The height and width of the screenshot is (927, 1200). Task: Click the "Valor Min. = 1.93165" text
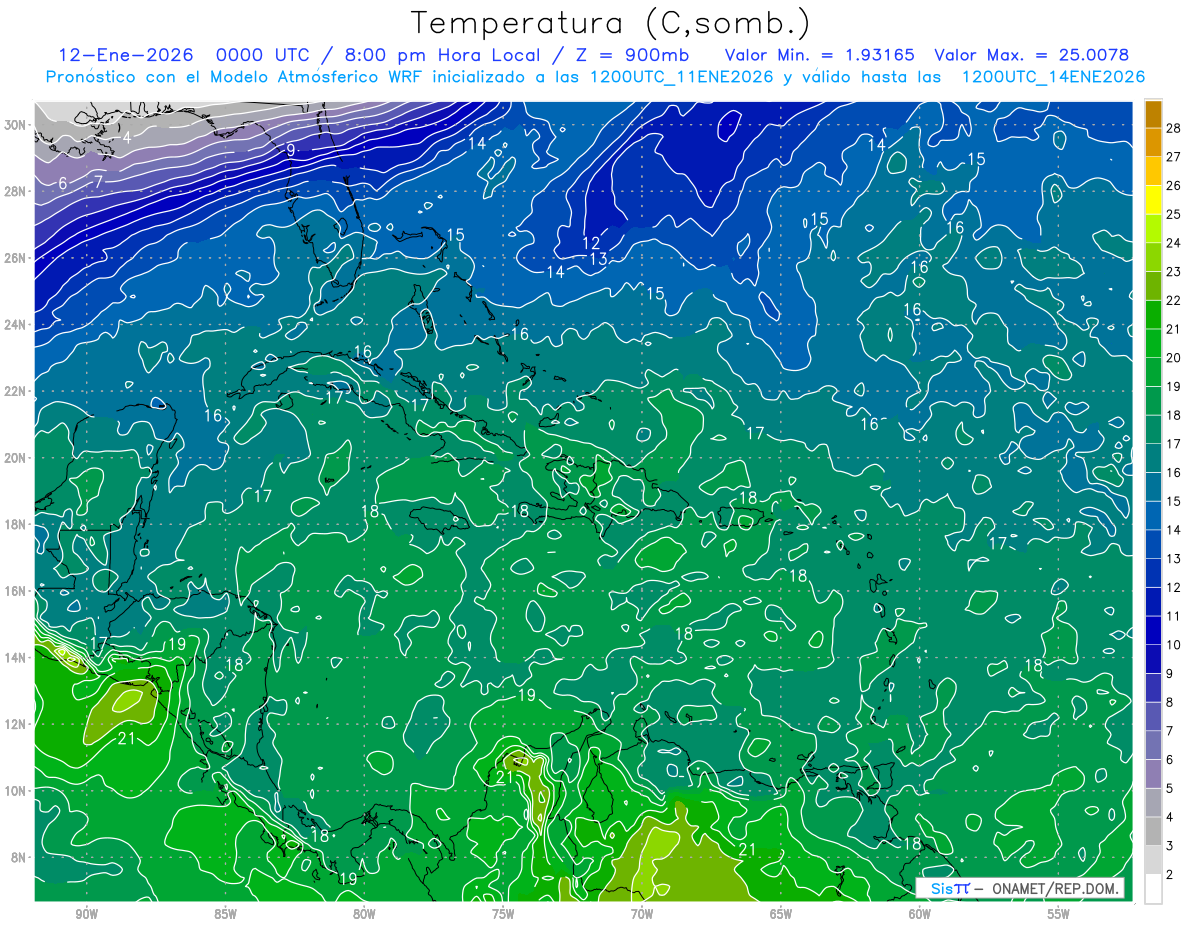coord(819,54)
